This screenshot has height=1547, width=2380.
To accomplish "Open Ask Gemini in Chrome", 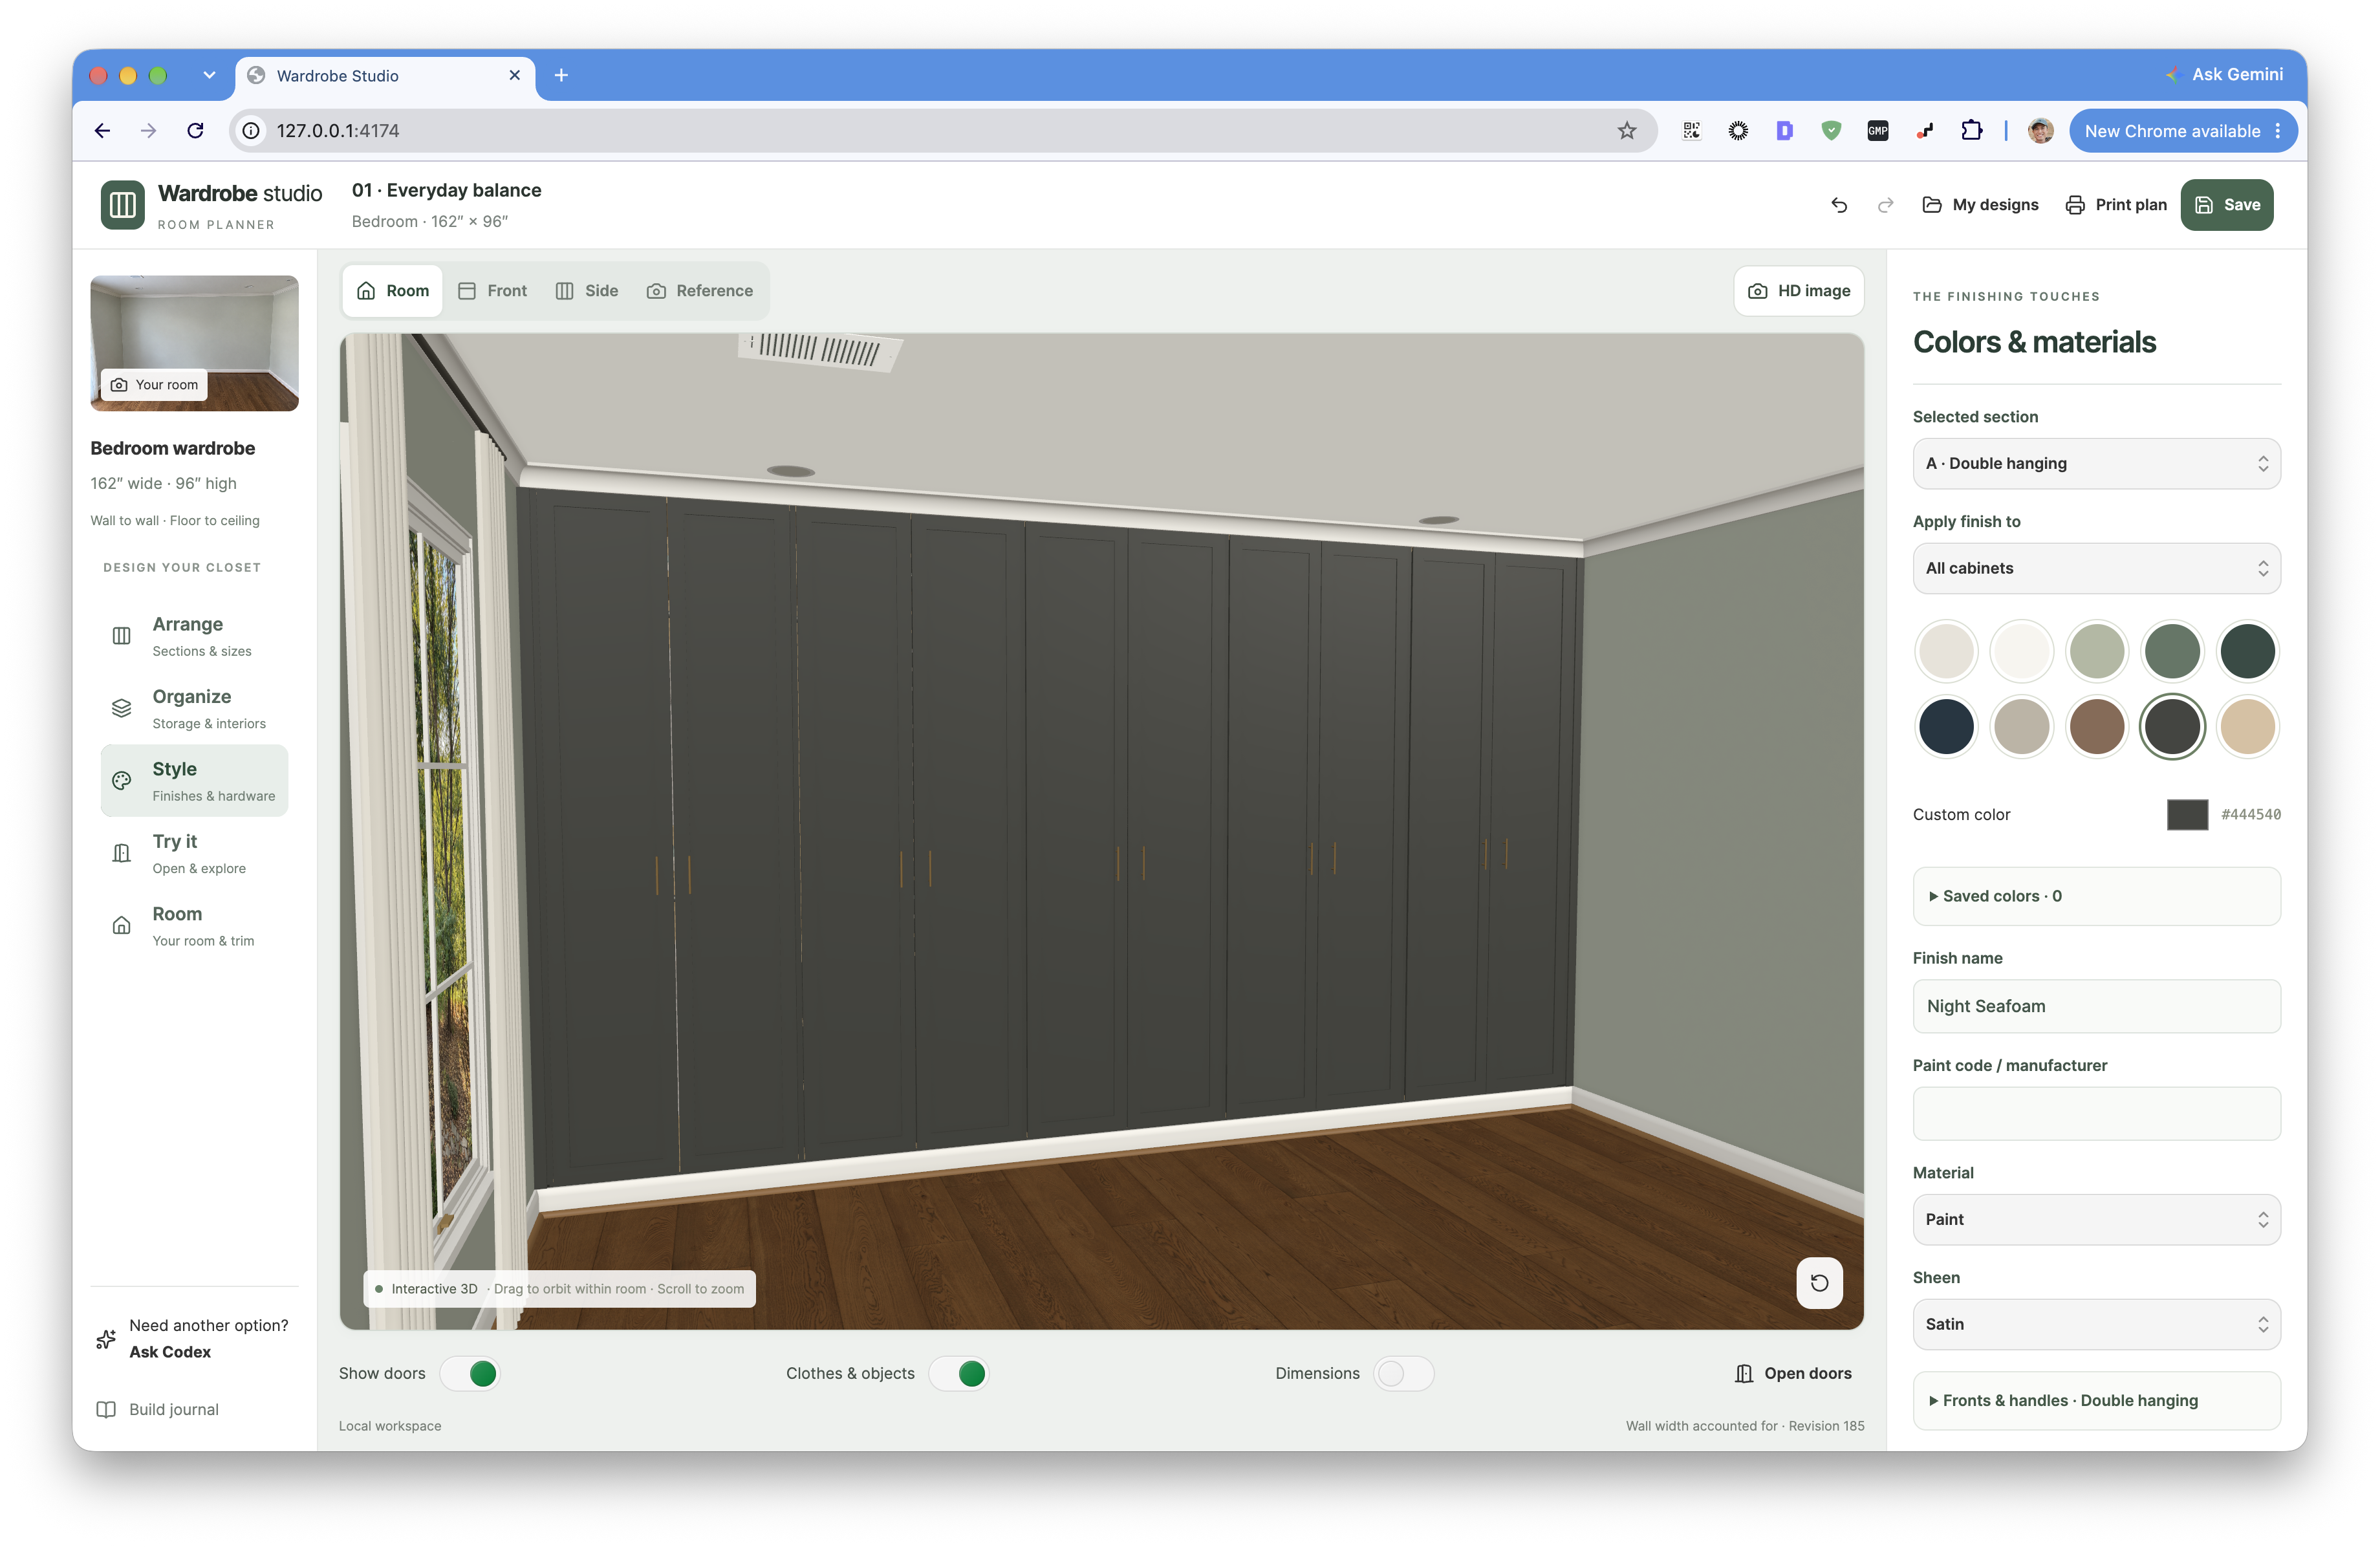I will (x=2224, y=75).
